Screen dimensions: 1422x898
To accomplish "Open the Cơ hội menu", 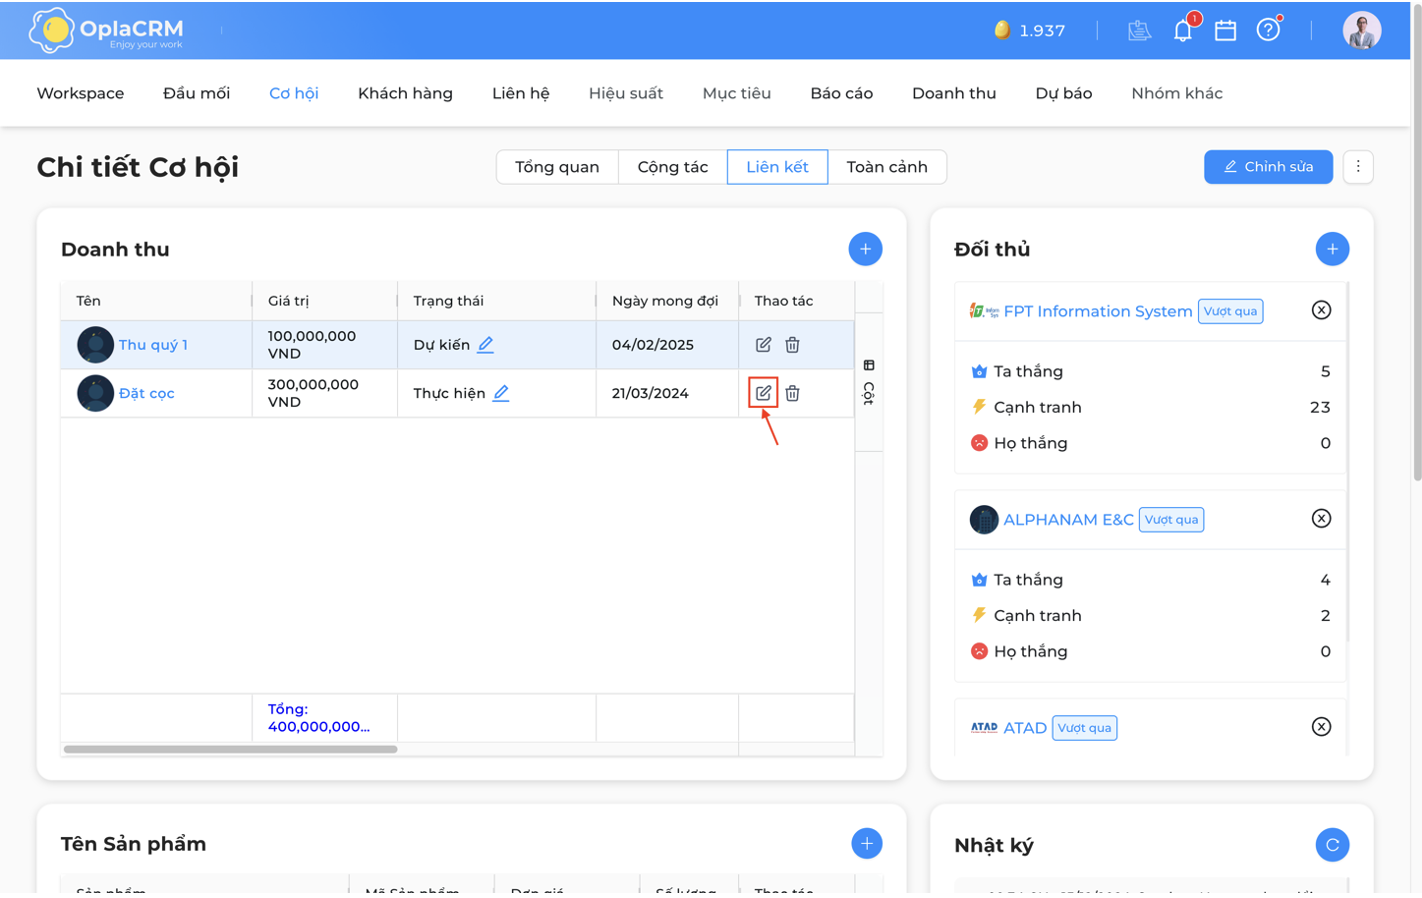I will [x=294, y=93].
